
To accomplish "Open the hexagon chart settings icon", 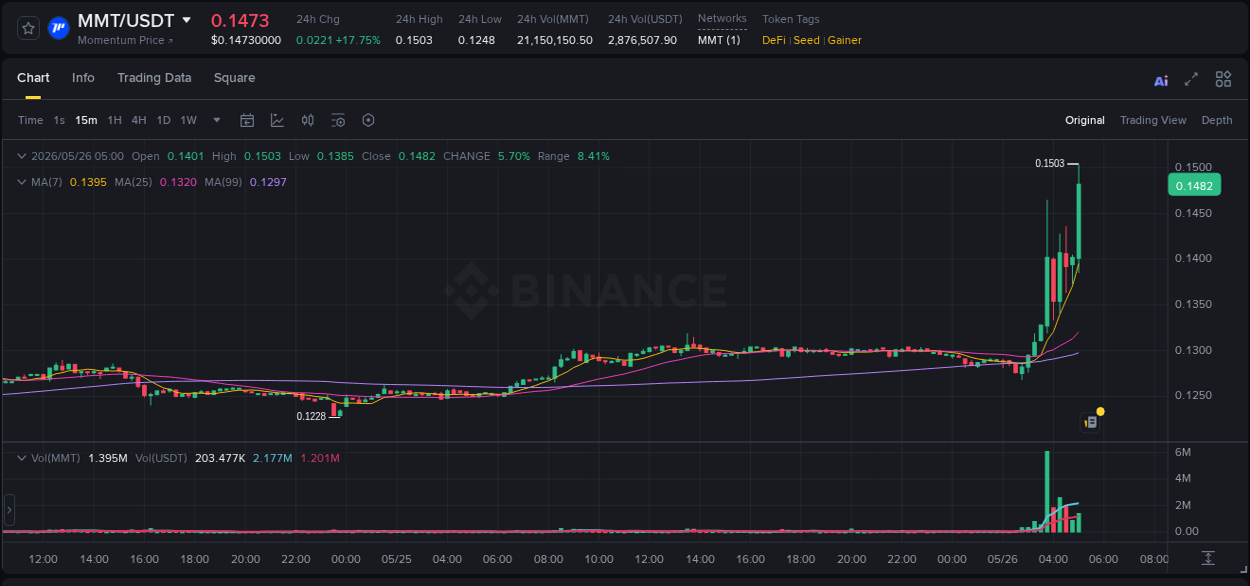I will pos(368,120).
